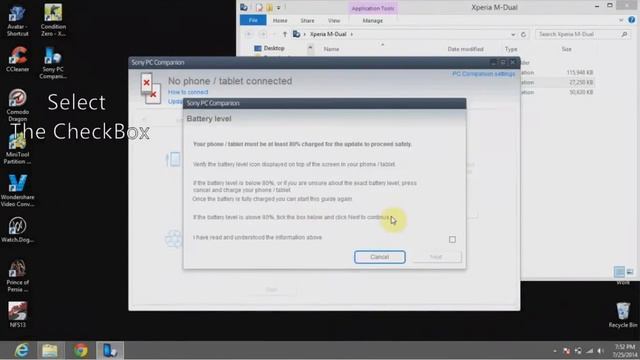Open the 'PC Companion settings' link
Viewport: 640px width, 360px height.
483,74
